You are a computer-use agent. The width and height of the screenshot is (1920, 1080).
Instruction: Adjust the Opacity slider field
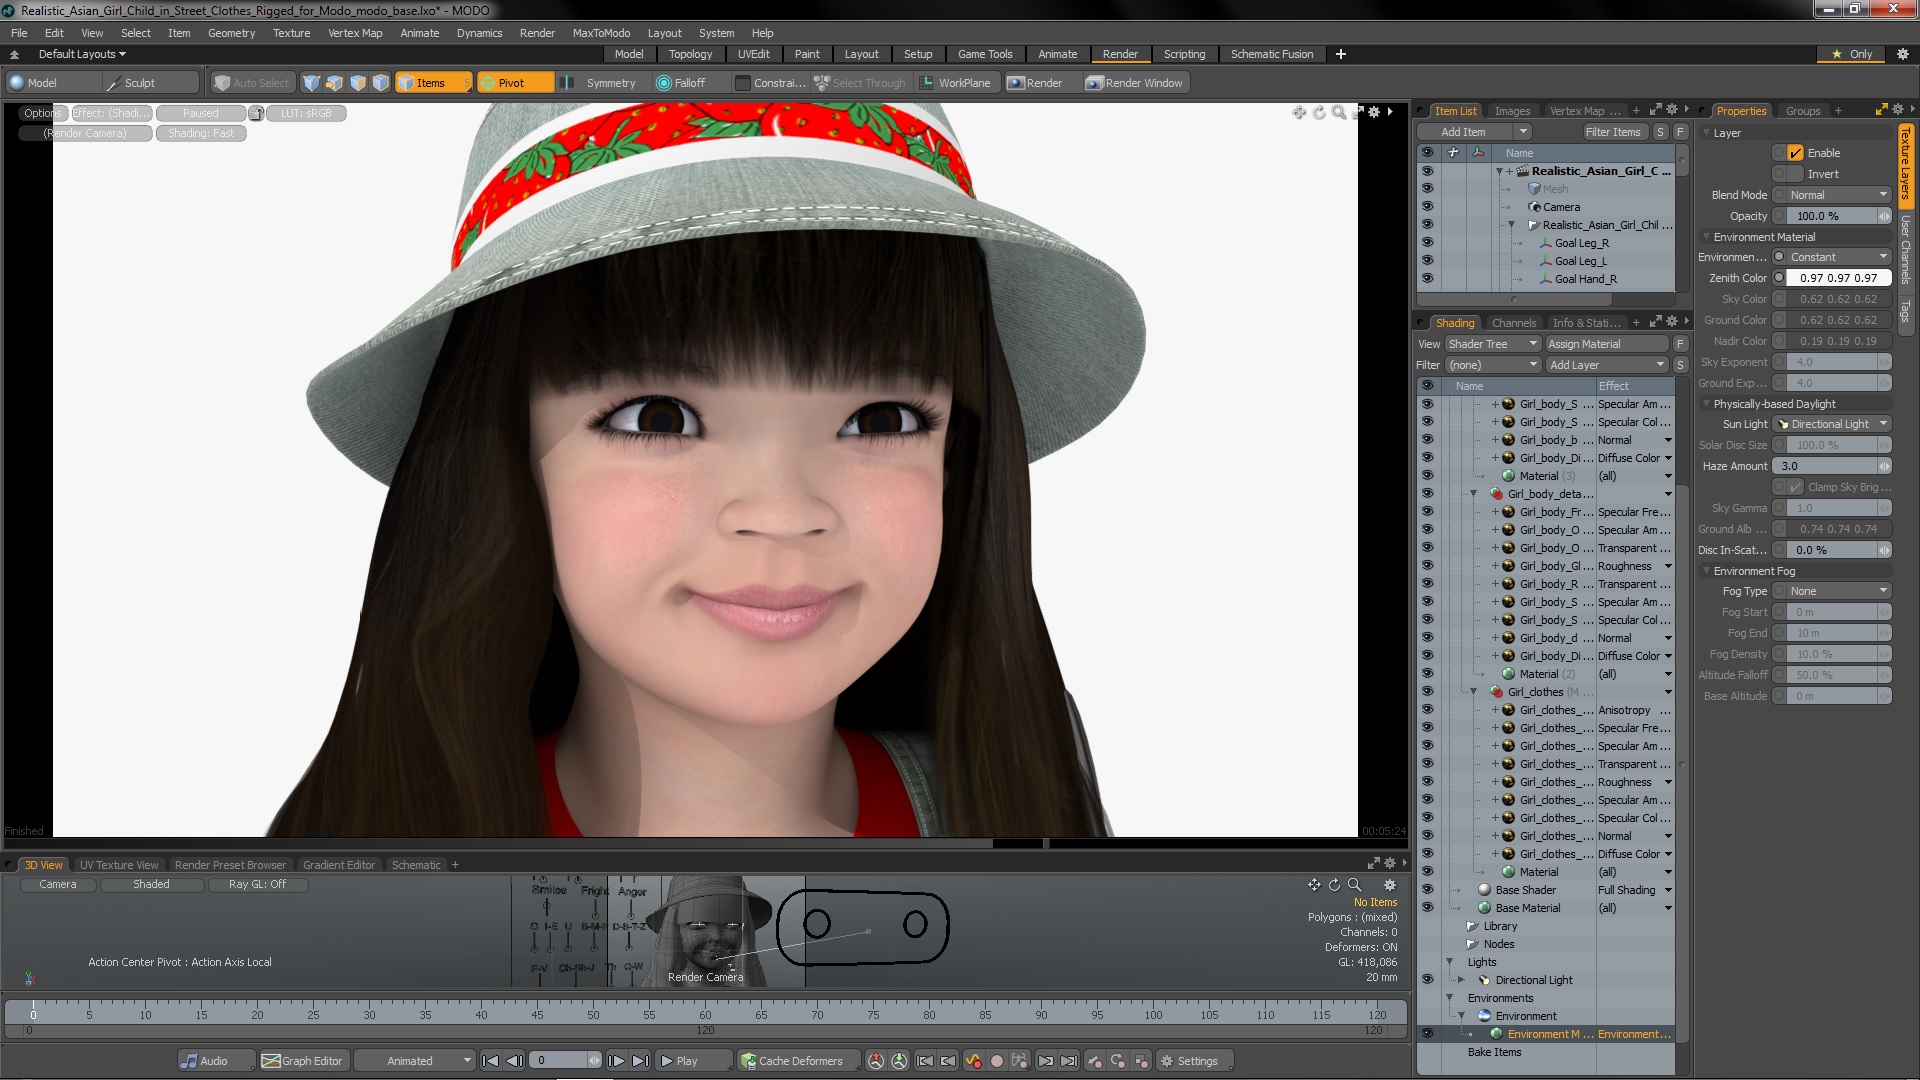coord(1838,216)
